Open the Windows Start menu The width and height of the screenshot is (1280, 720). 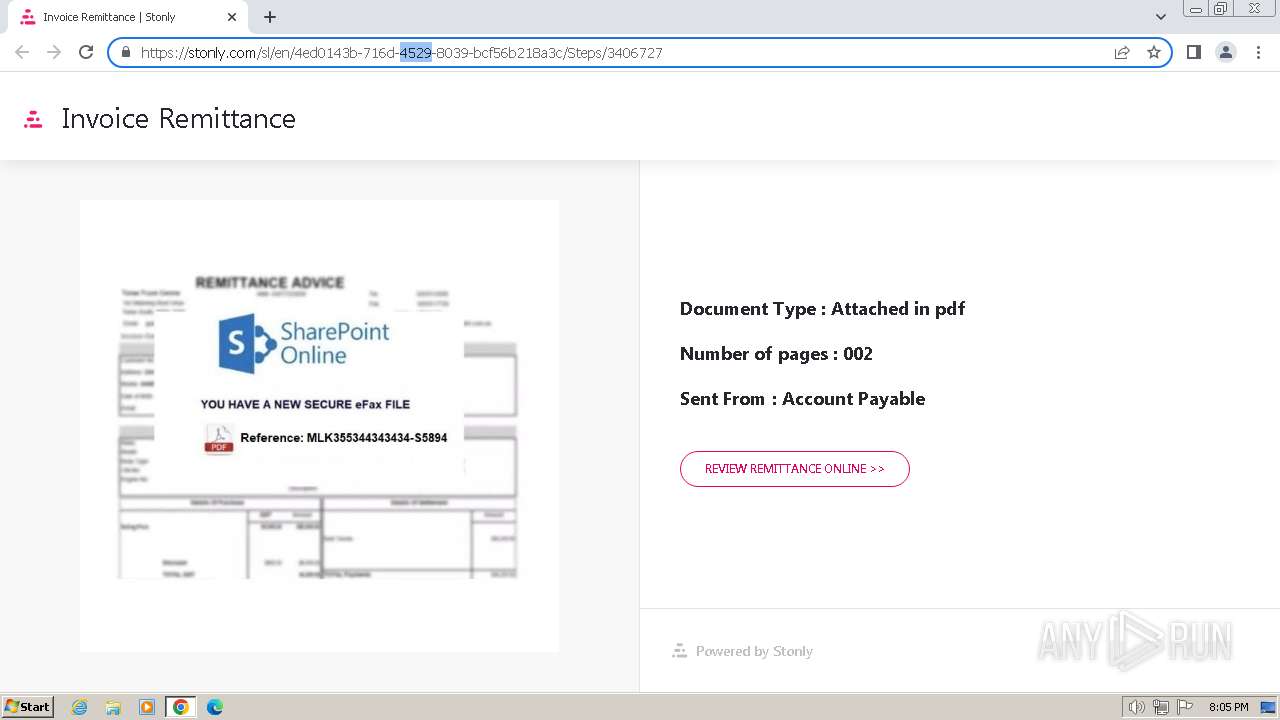click(x=28, y=707)
